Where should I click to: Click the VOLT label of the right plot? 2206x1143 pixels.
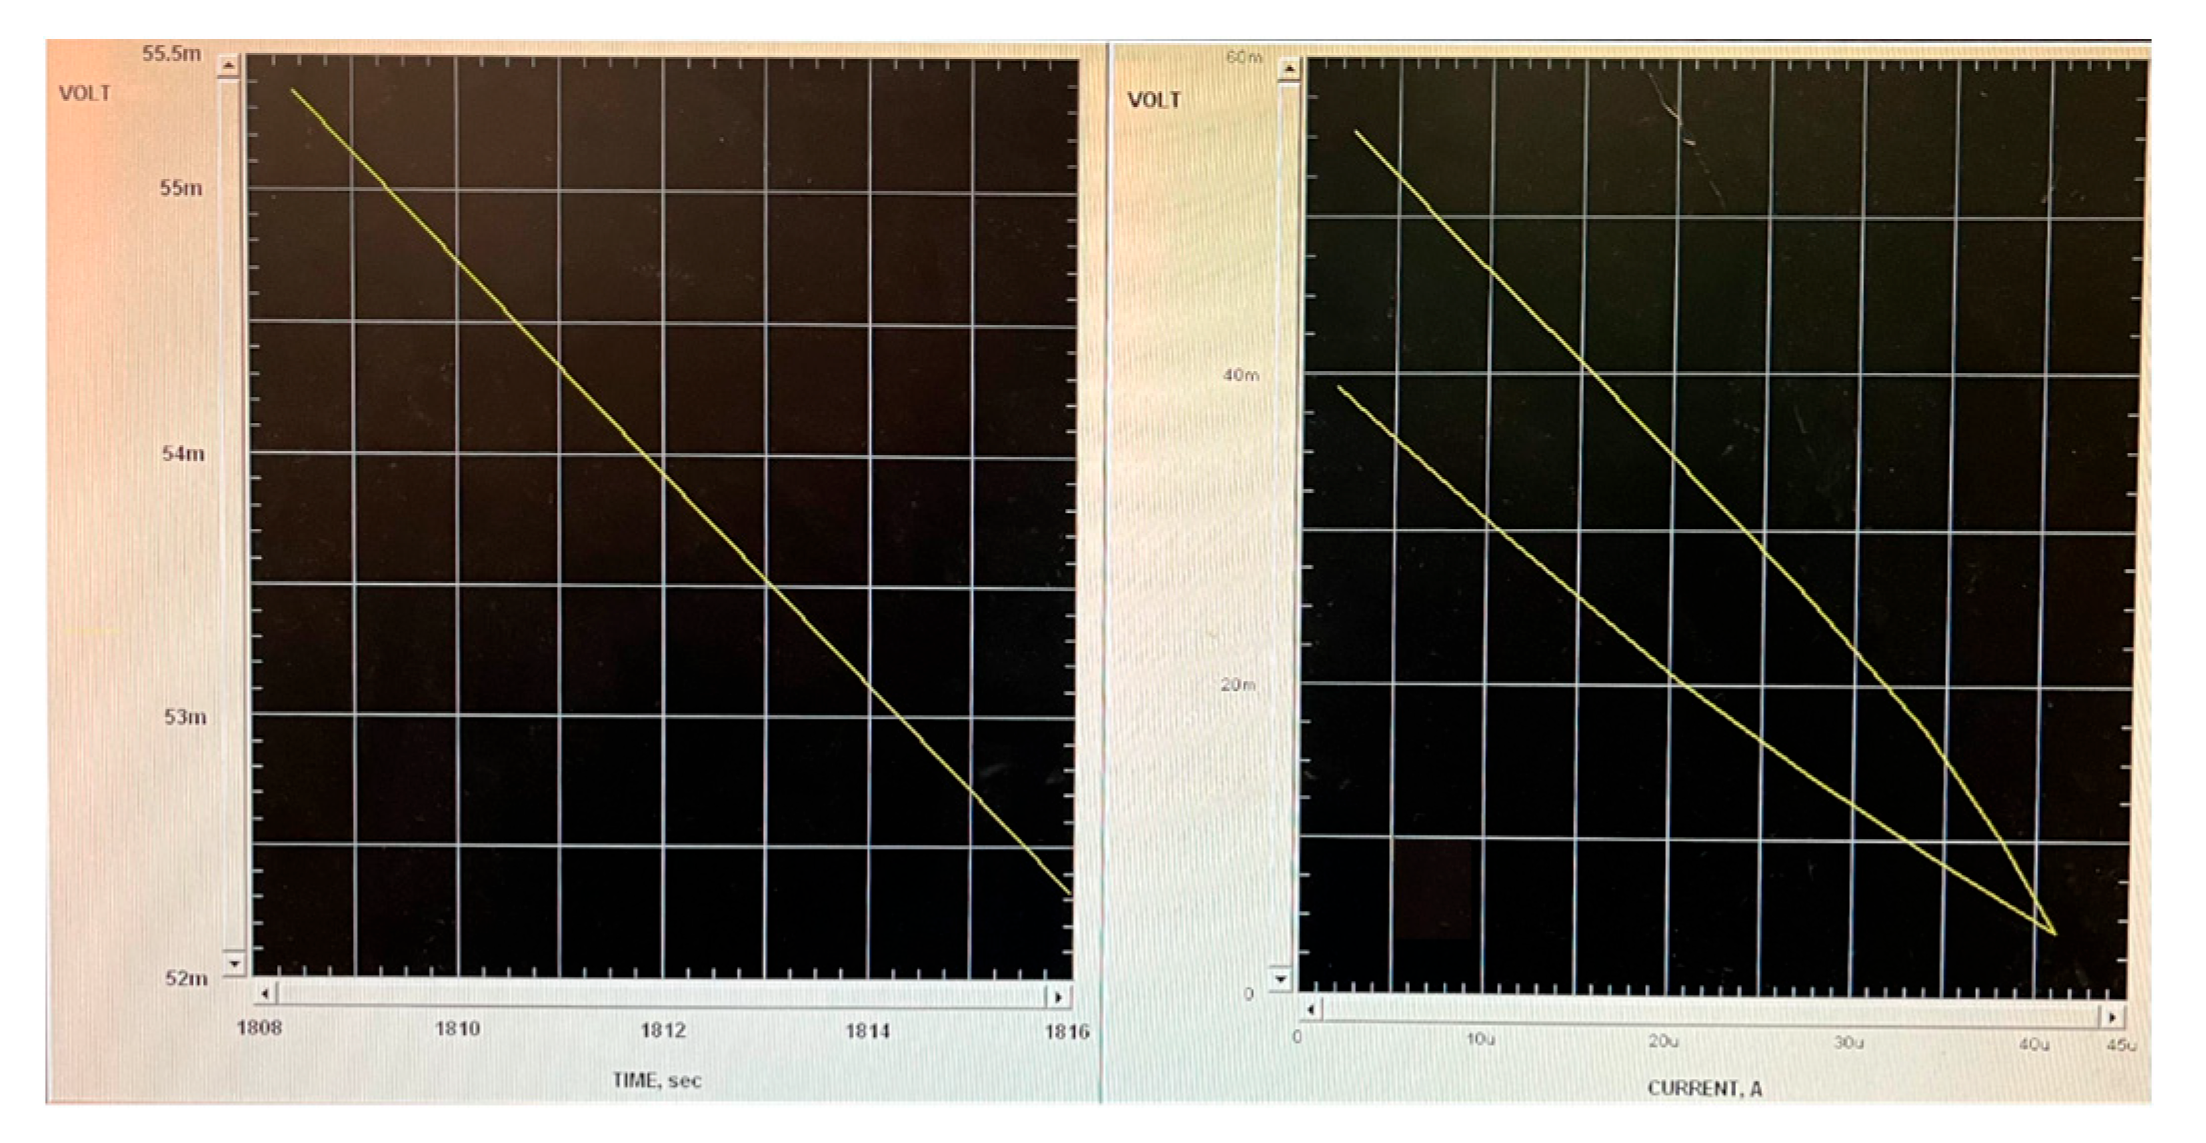click(1154, 101)
